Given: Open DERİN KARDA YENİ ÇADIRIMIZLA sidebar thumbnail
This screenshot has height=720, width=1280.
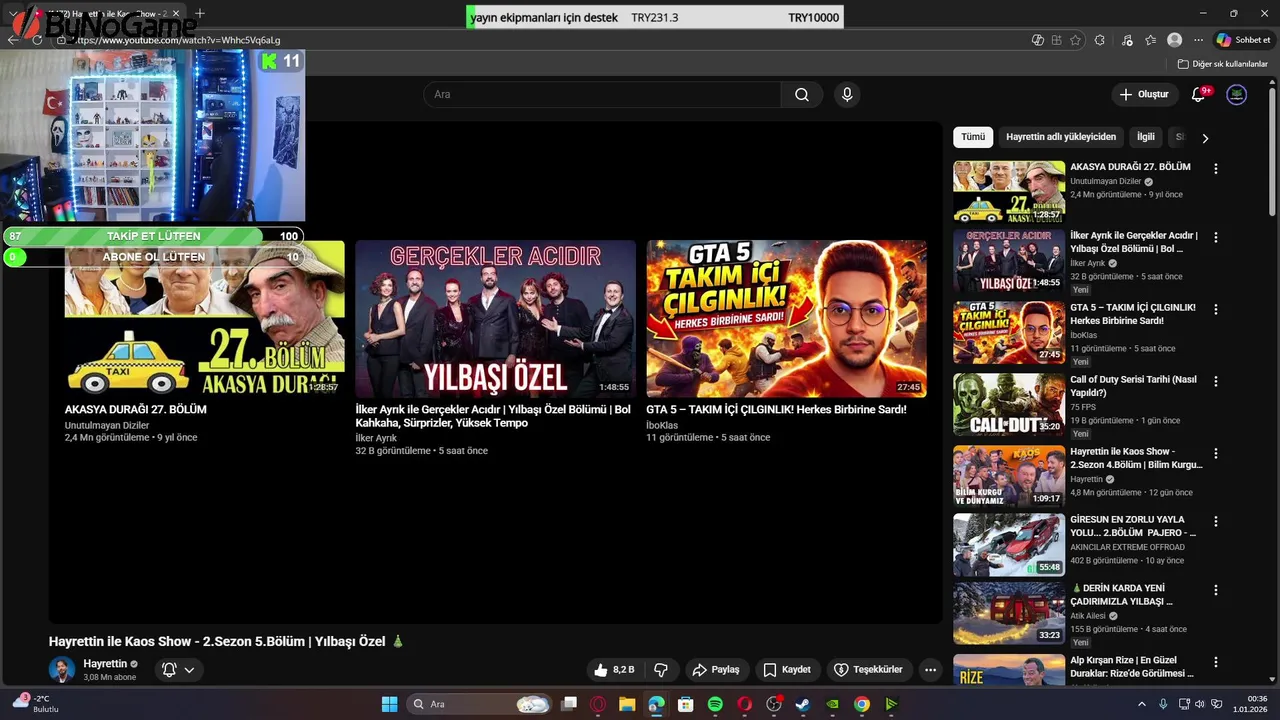Looking at the screenshot, I should tap(1009, 613).
